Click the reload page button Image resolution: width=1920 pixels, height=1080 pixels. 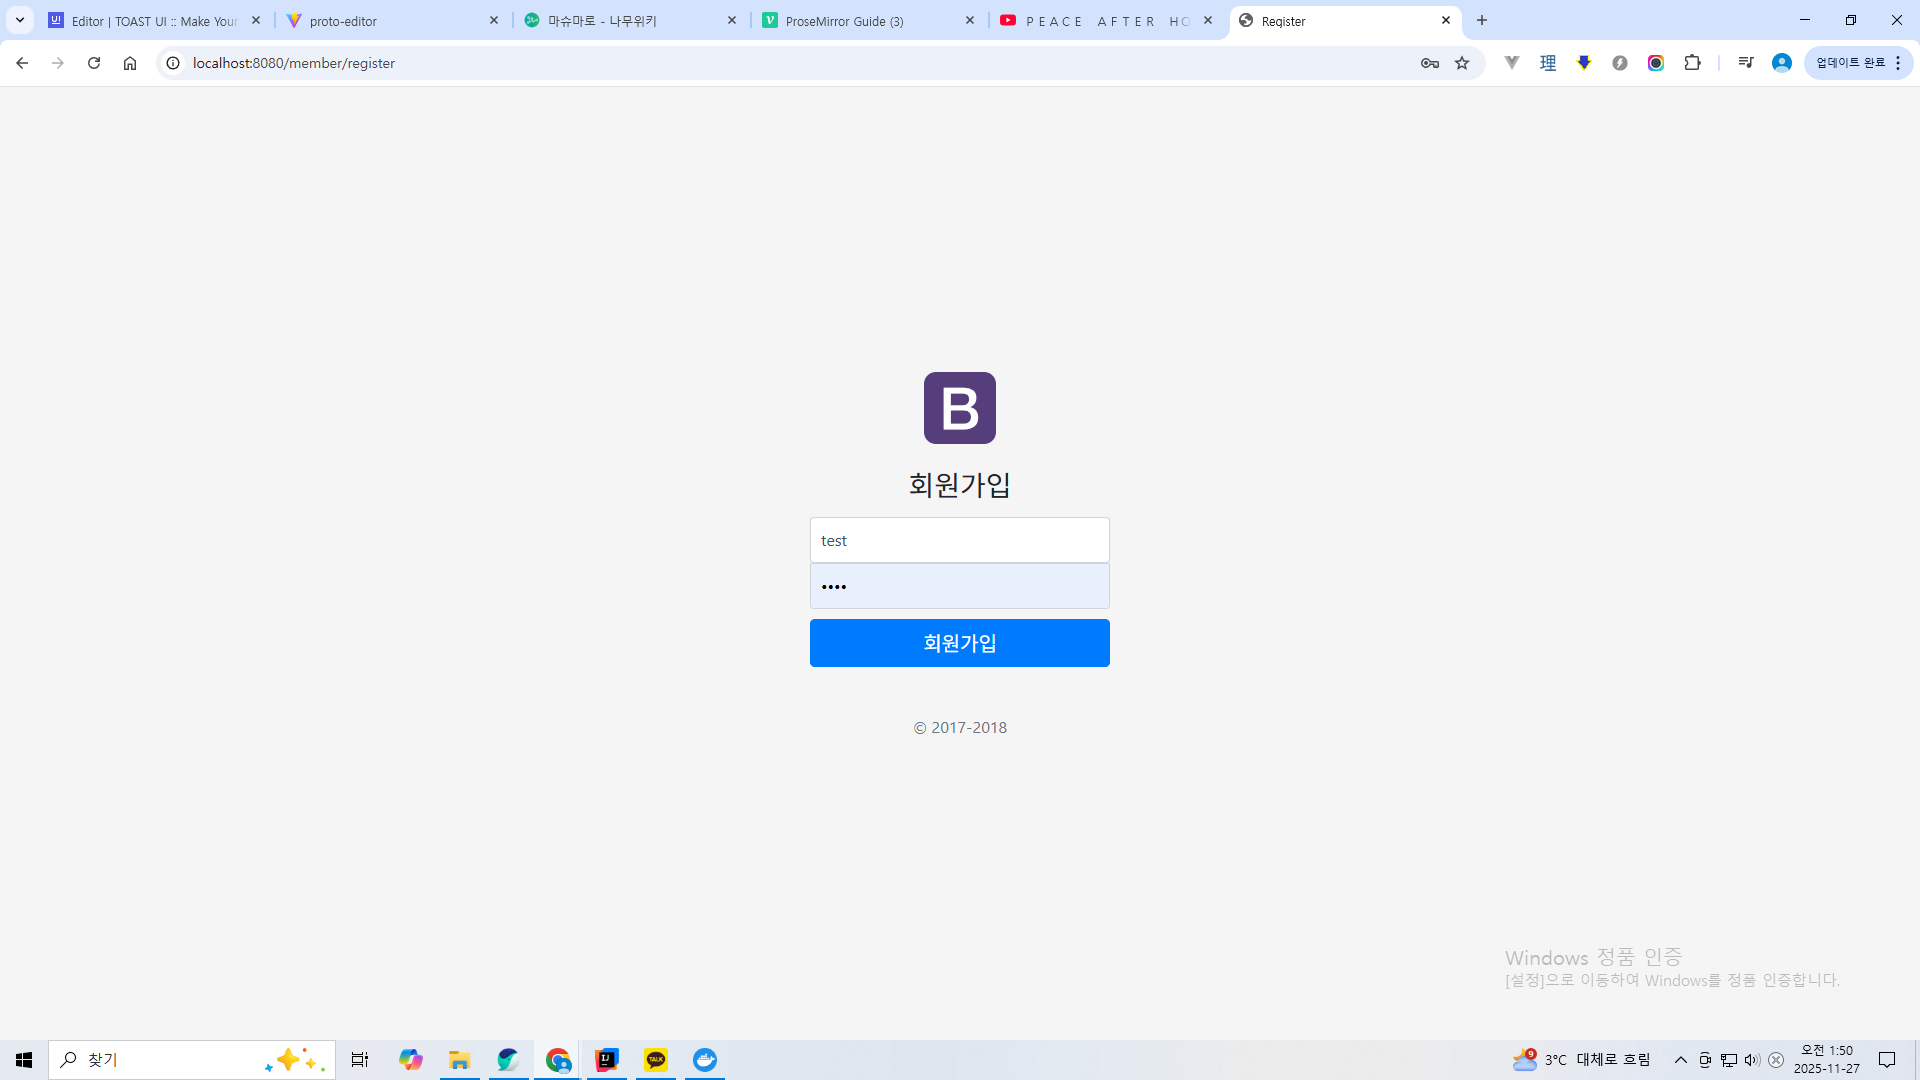point(94,63)
